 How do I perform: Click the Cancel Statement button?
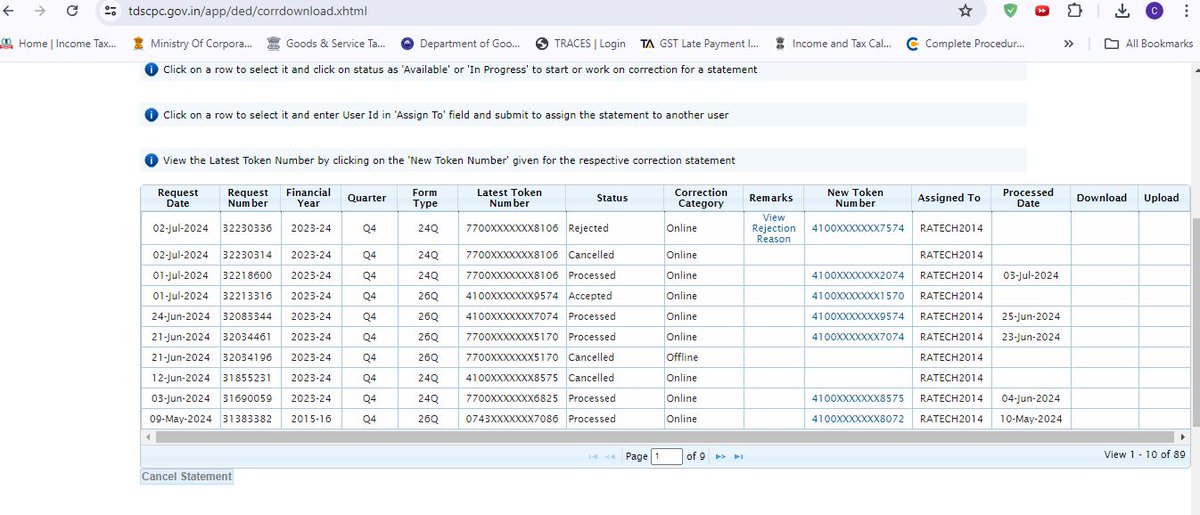tap(187, 477)
